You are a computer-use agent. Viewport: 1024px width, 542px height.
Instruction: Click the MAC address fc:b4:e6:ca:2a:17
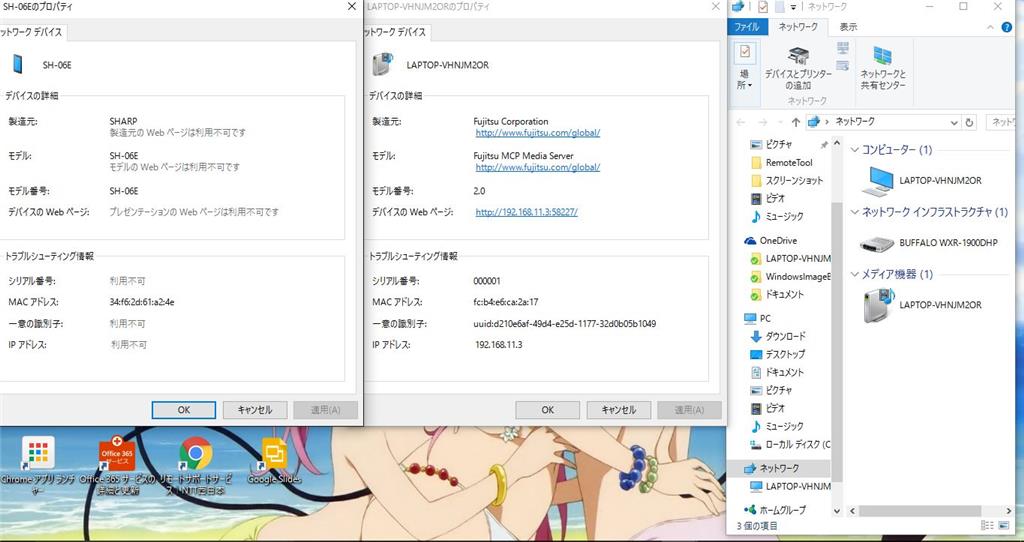505,302
